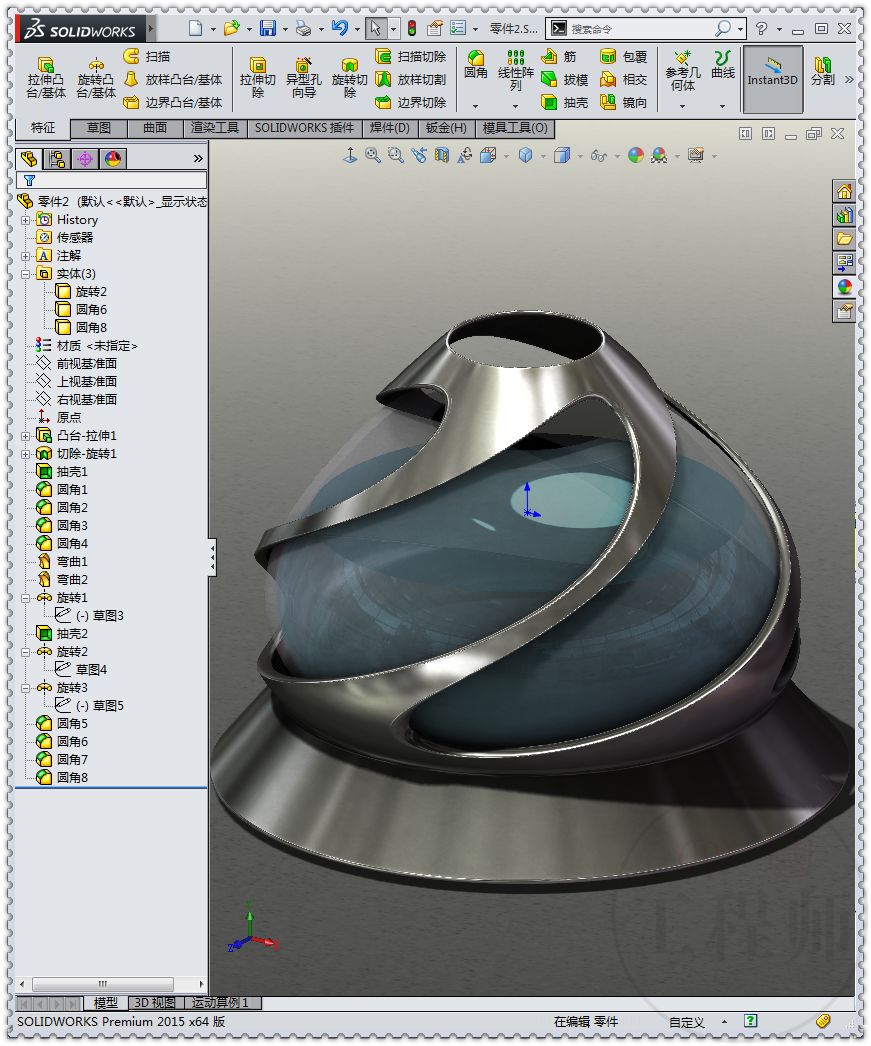
Task: Click the 分割 split tool
Action: [x=822, y=71]
